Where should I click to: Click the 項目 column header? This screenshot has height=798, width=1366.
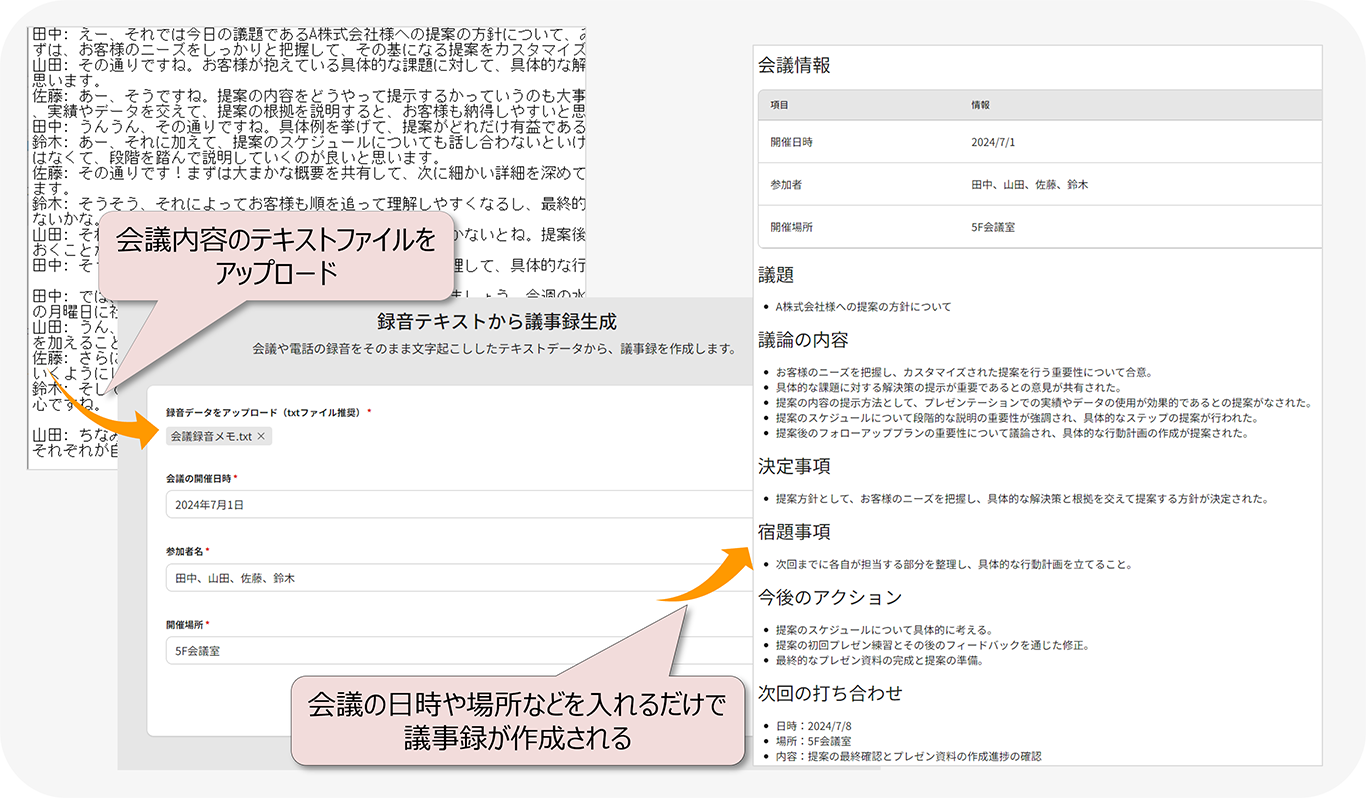(780, 105)
